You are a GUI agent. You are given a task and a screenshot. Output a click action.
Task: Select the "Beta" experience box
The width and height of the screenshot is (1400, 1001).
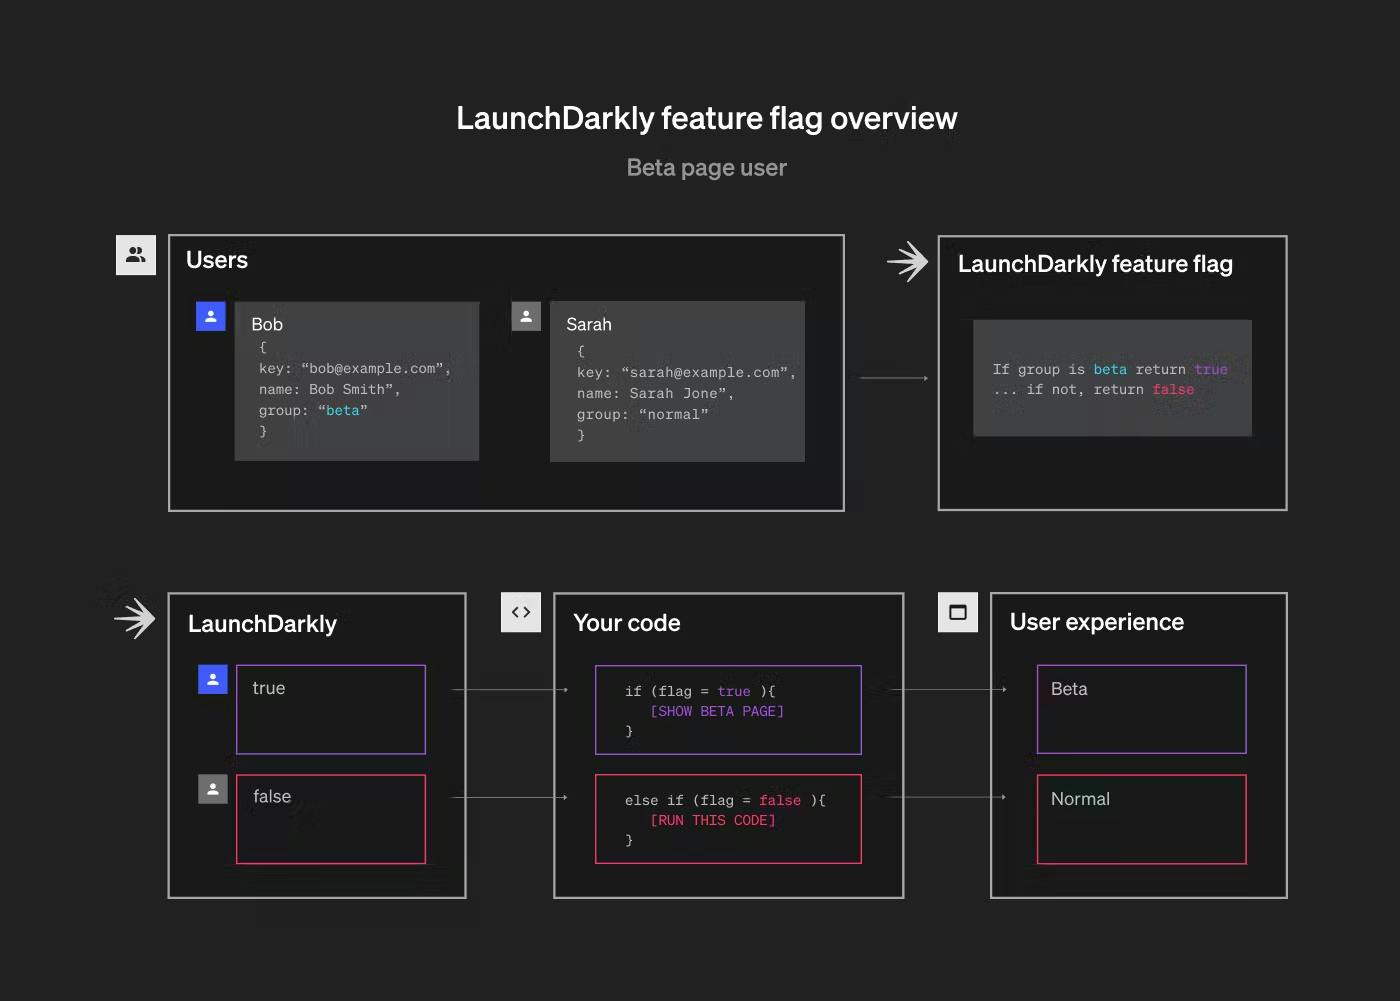(x=1142, y=709)
